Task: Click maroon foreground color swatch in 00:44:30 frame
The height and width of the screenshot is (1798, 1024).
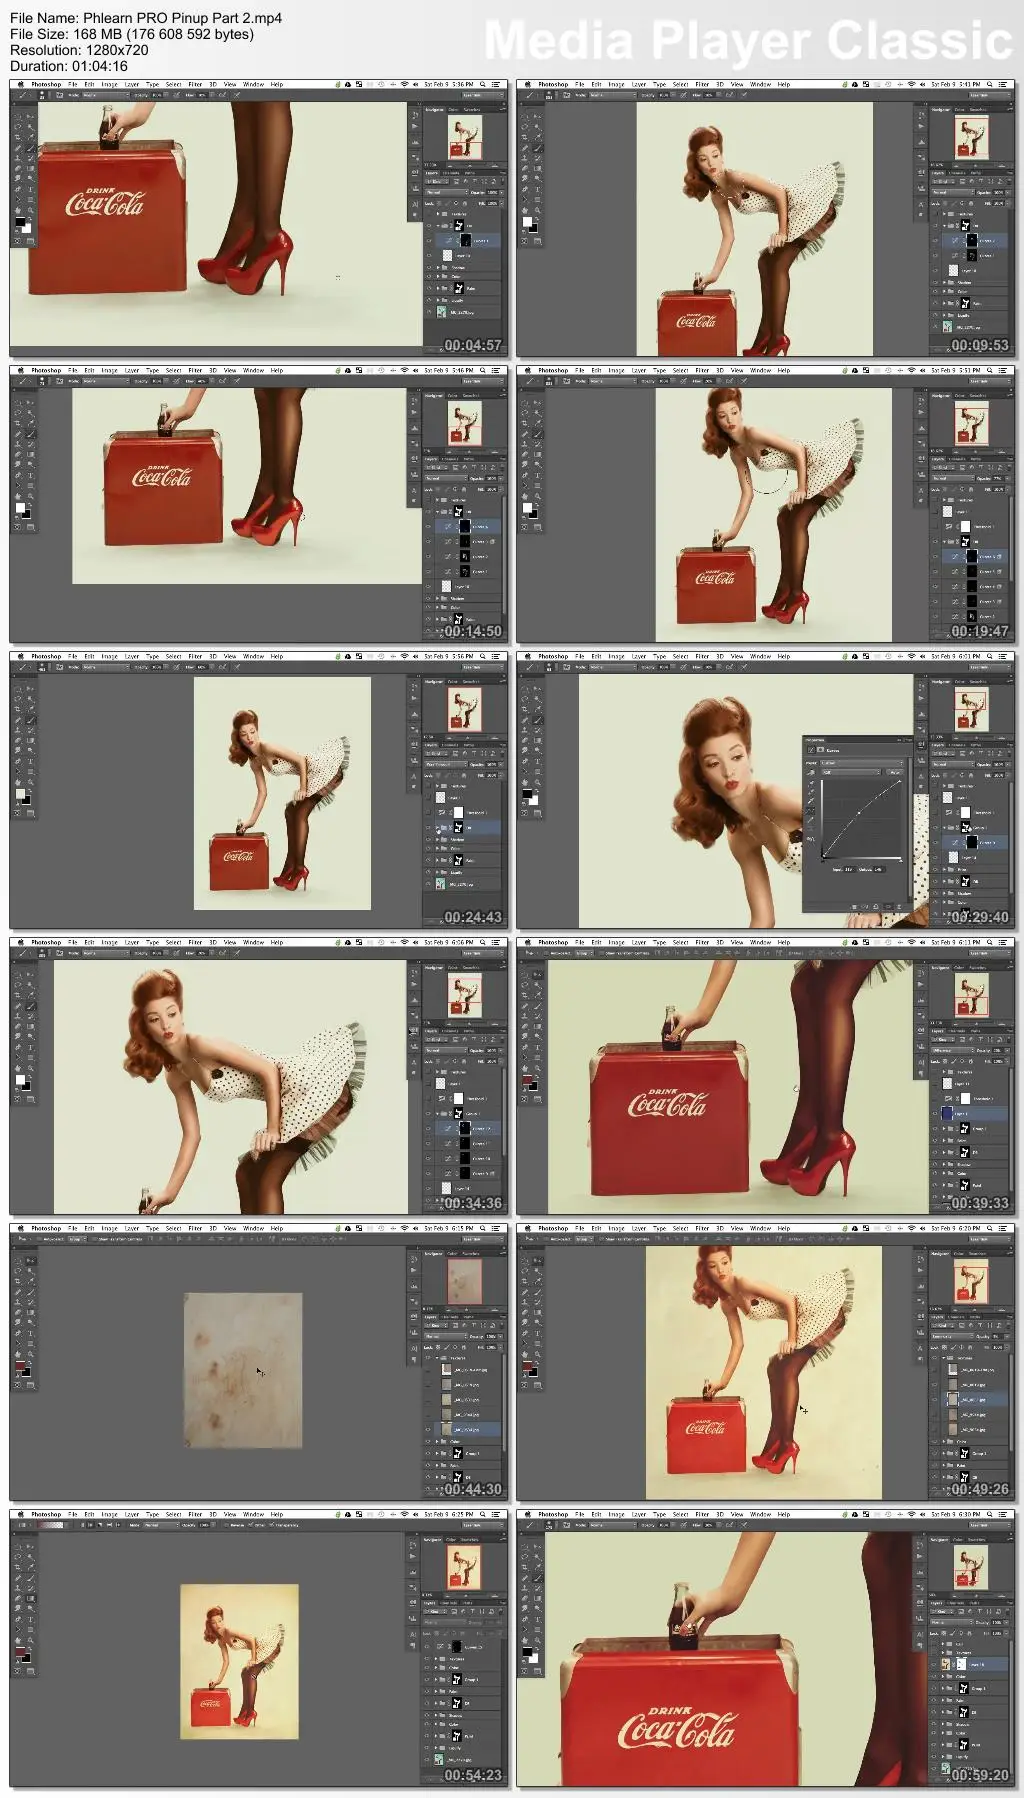Action: coord(20,1365)
